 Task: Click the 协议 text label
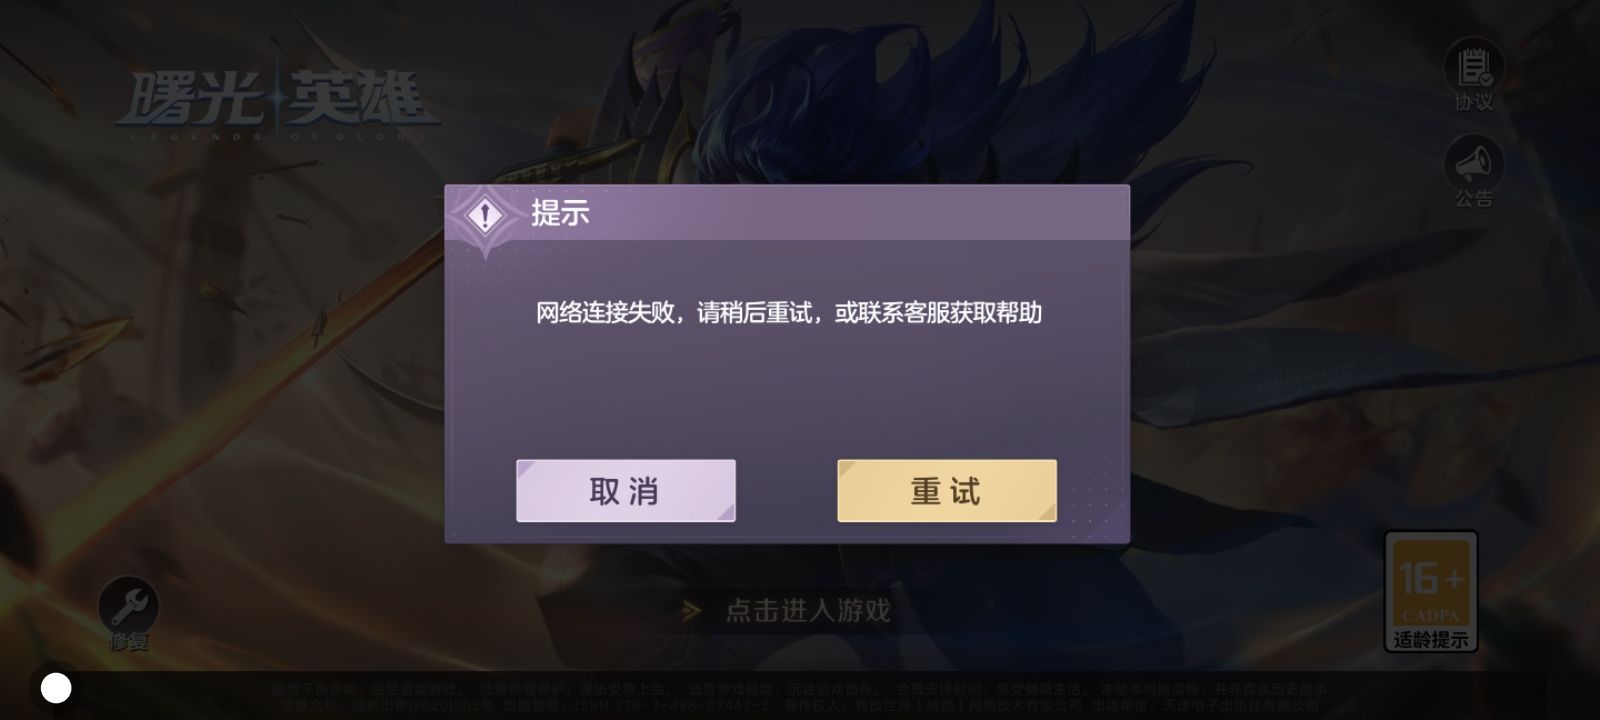click(x=1473, y=102)
